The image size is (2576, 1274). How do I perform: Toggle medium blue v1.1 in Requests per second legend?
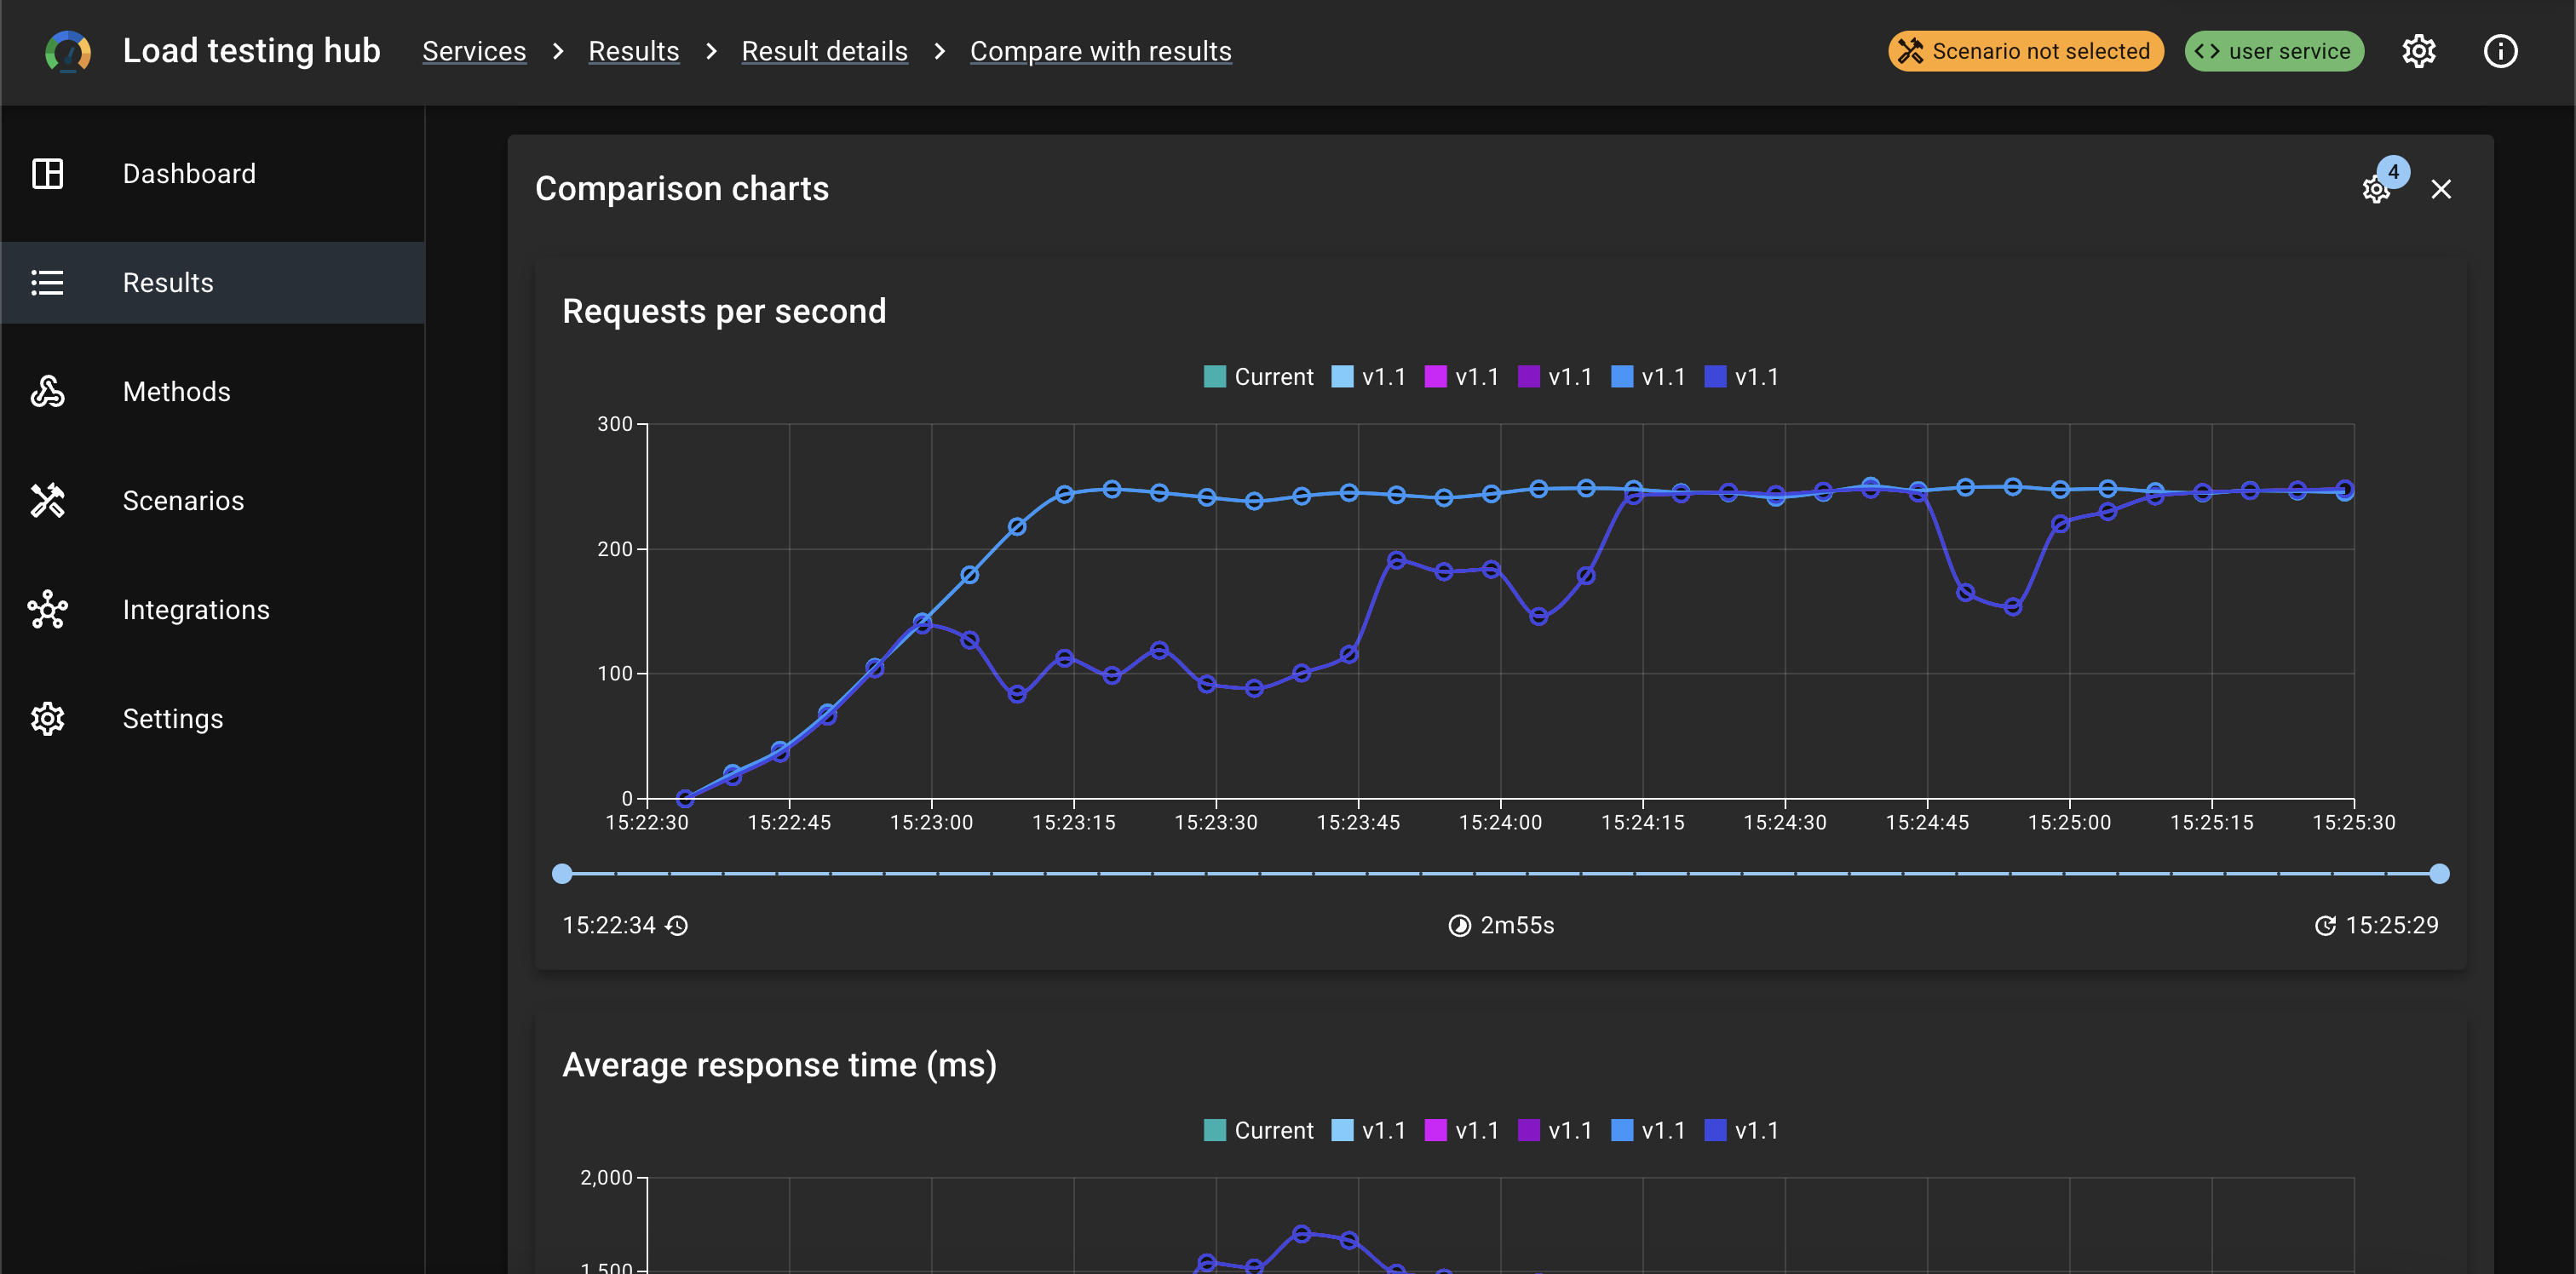[x=1648, y=377]
